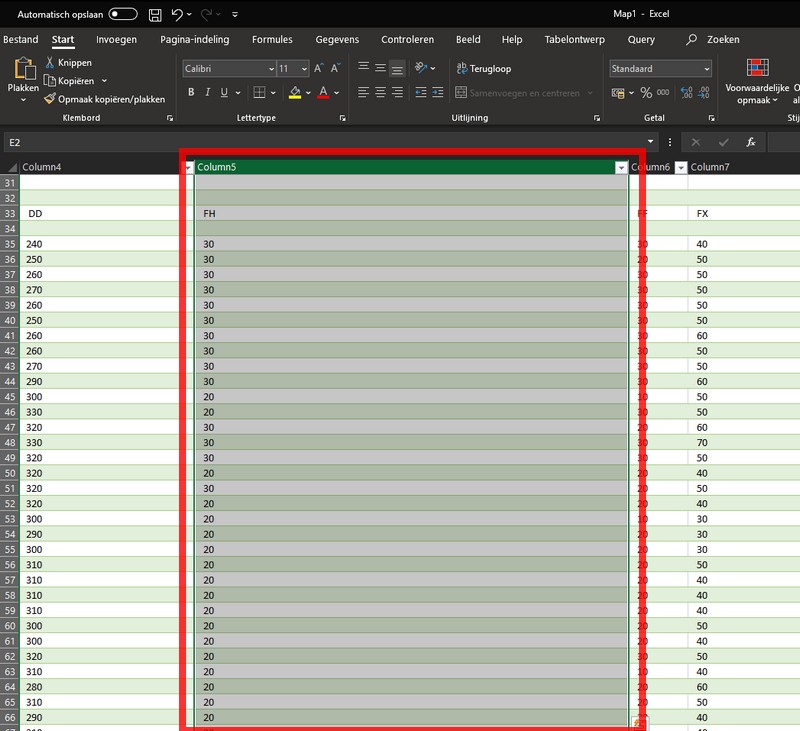Toggle italic formatting
800x731 pixels.
click(207, 93)
